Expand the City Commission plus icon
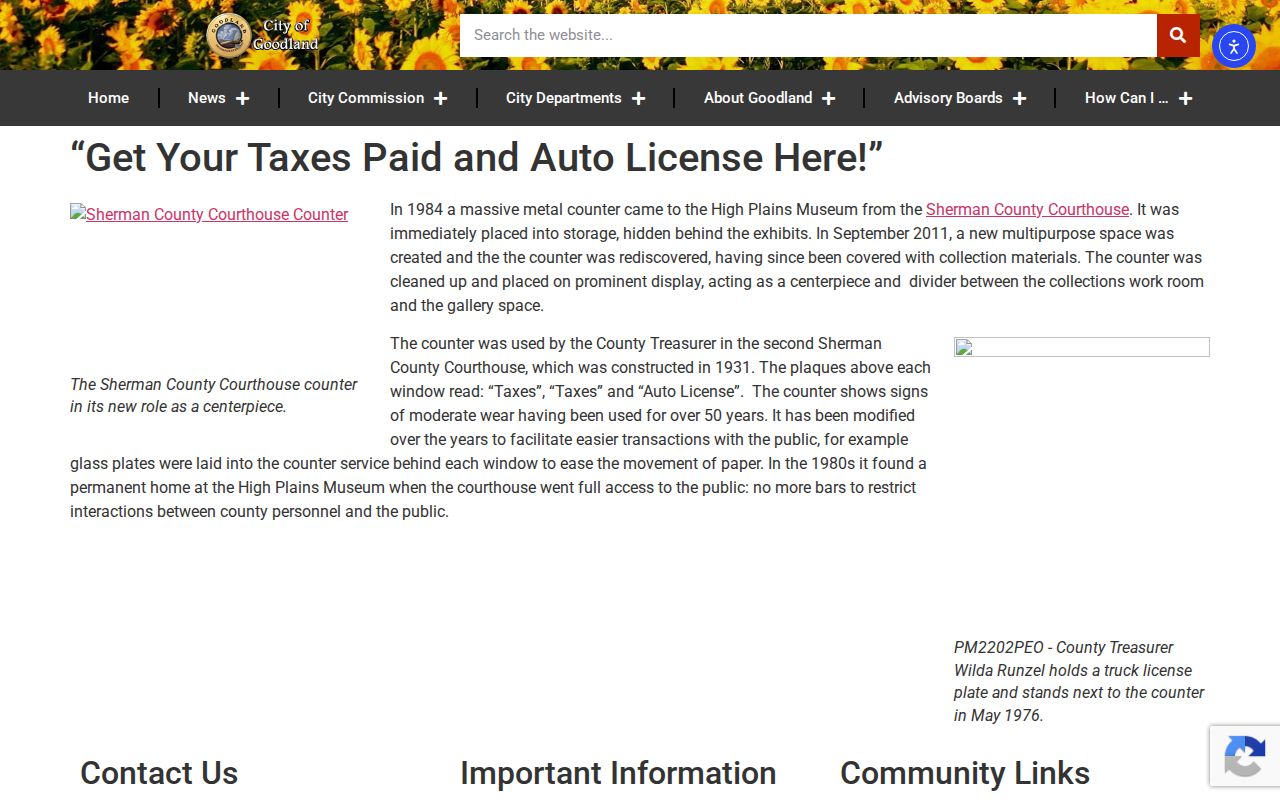The width and height of the screenshot is (1280, 800). pyautogui.click(x=440, y=98)
